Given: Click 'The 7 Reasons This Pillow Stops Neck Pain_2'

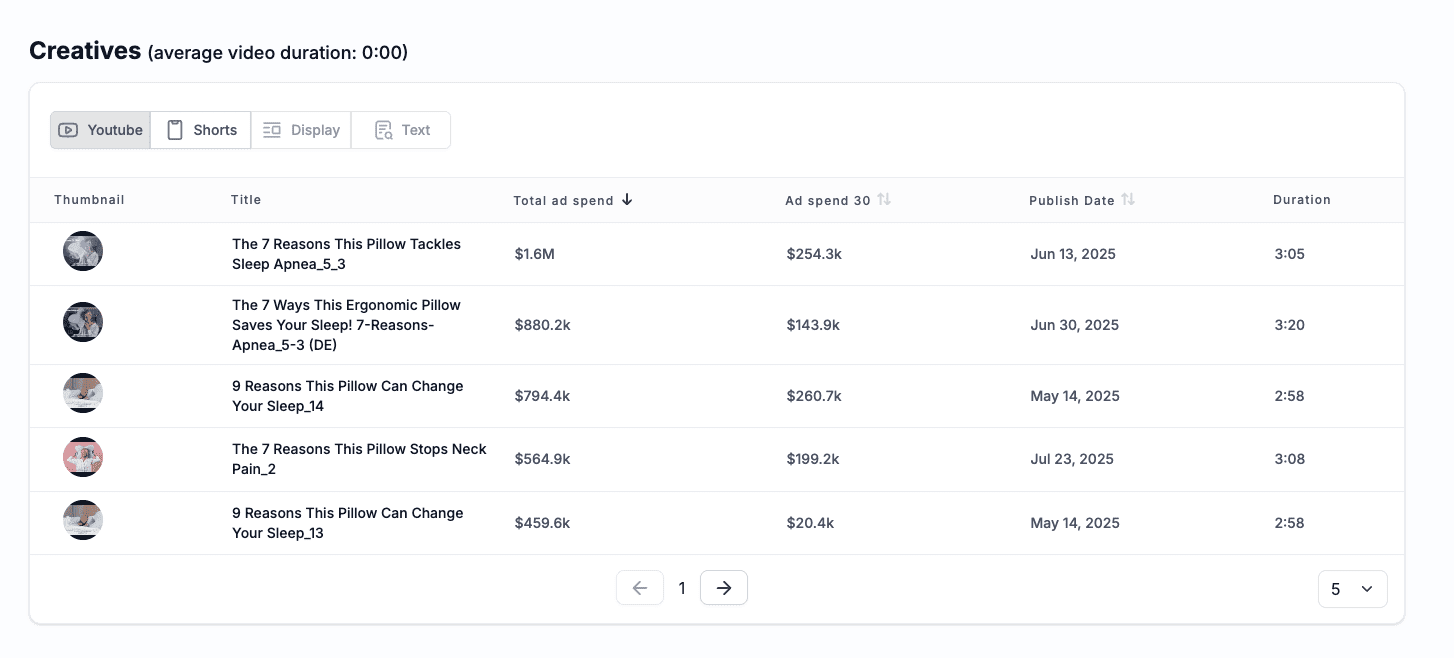Looking at the screenshot, I should point(359,459).
